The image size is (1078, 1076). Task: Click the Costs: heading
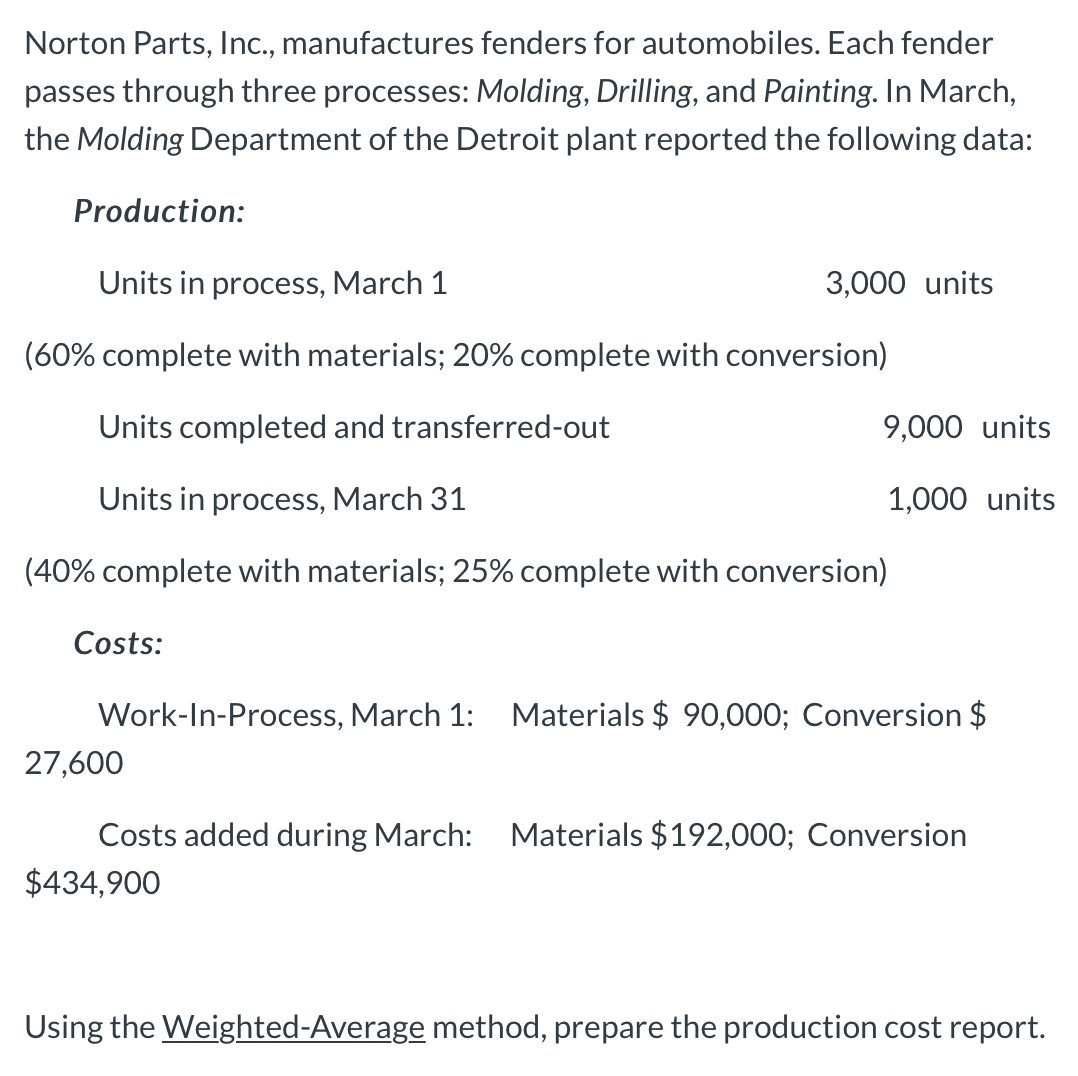[x=118, y=643]
